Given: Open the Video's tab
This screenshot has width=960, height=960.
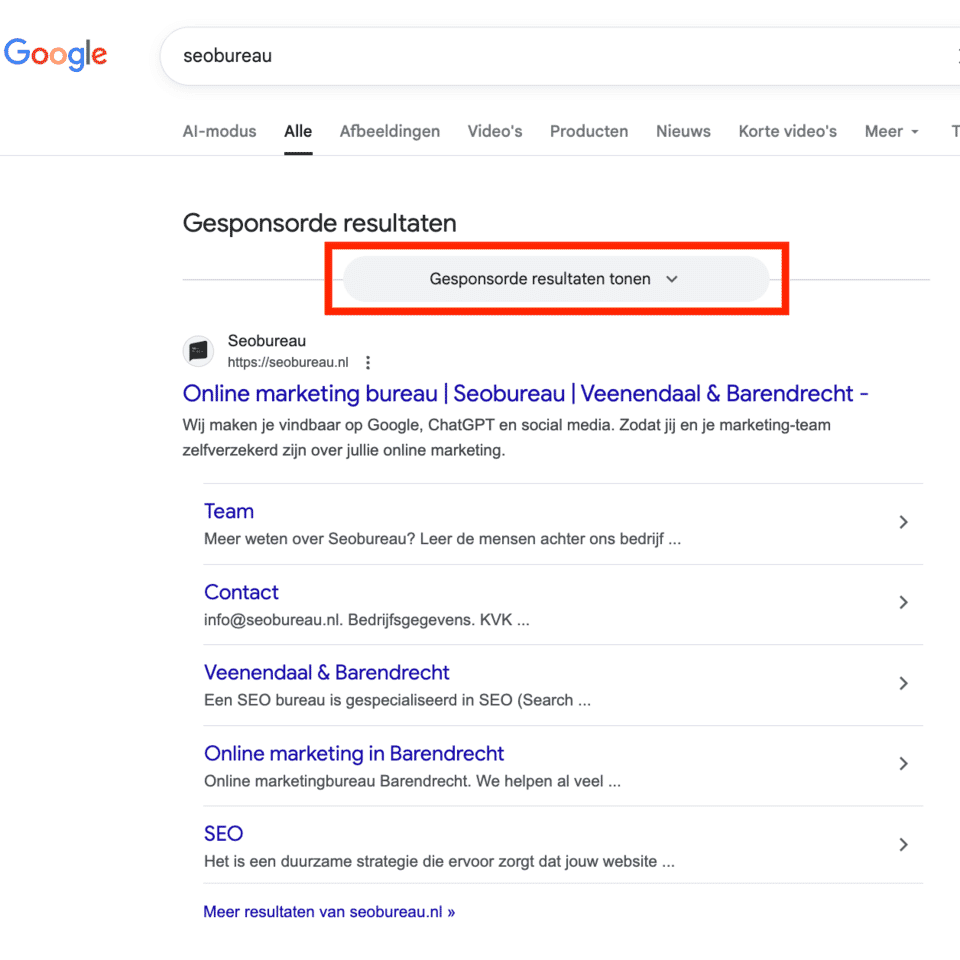Looking at the screenshot, I should [495, 131].
